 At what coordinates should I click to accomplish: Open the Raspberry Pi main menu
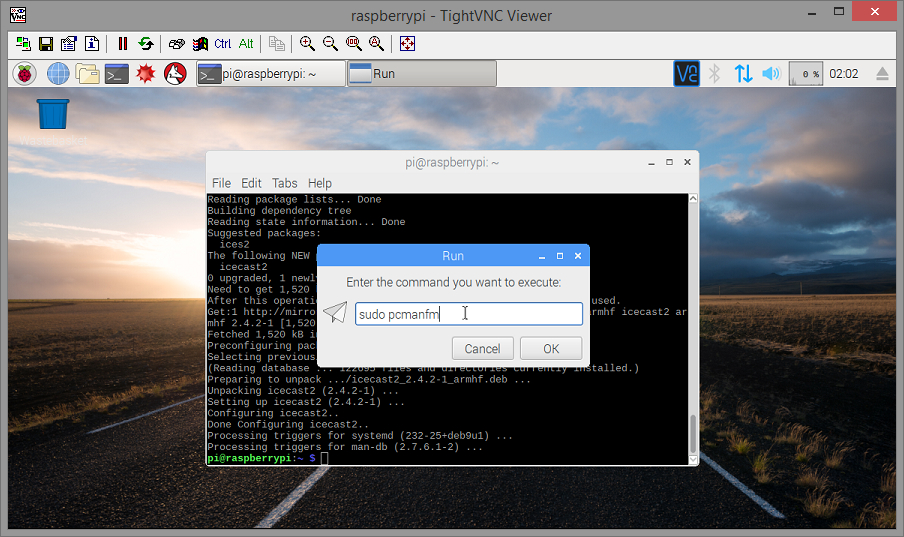tap(25, 74)
